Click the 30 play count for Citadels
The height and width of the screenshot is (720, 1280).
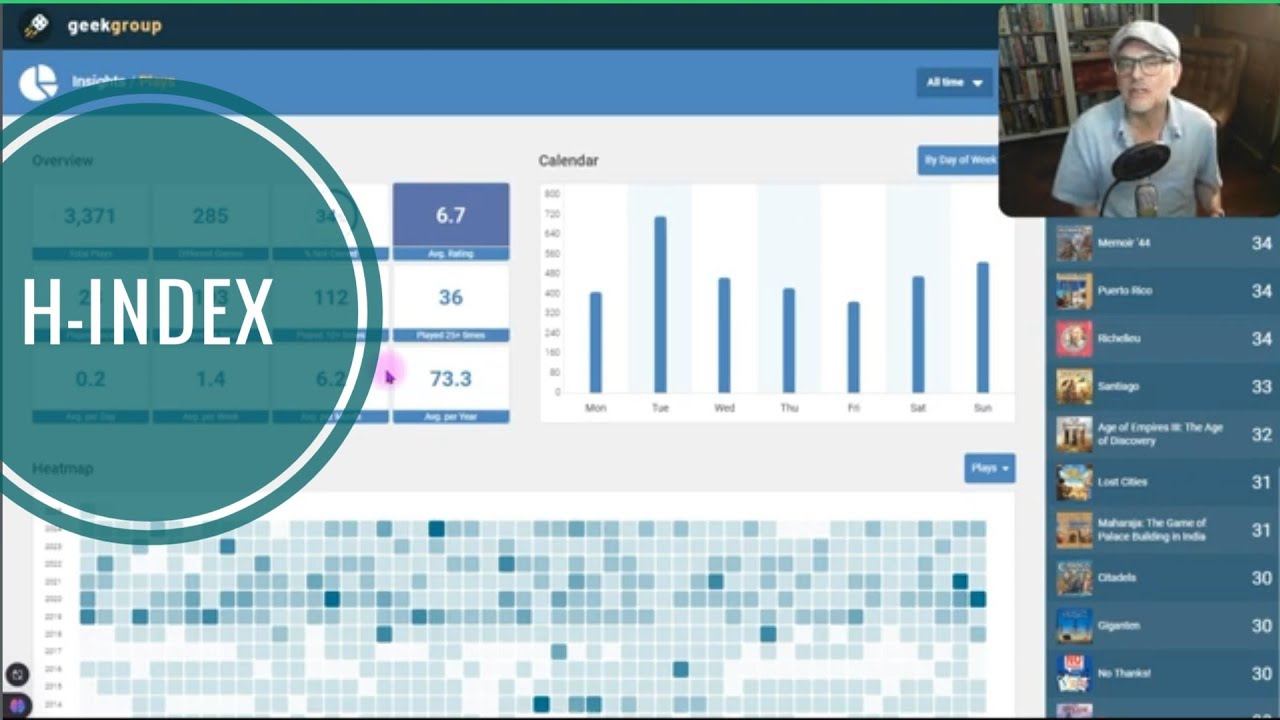(1261, 578)
